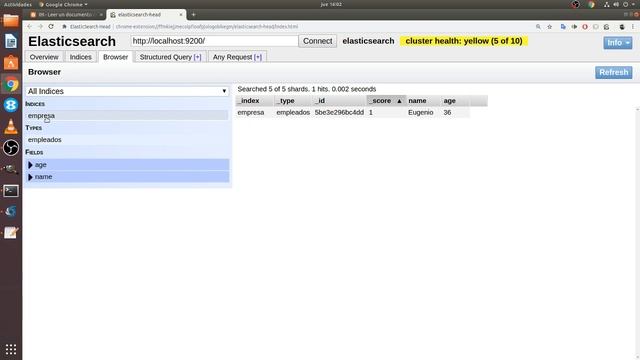Screen dimensions: 640x360
Task: Switch to the Overview tab
Action: point(44,57)
